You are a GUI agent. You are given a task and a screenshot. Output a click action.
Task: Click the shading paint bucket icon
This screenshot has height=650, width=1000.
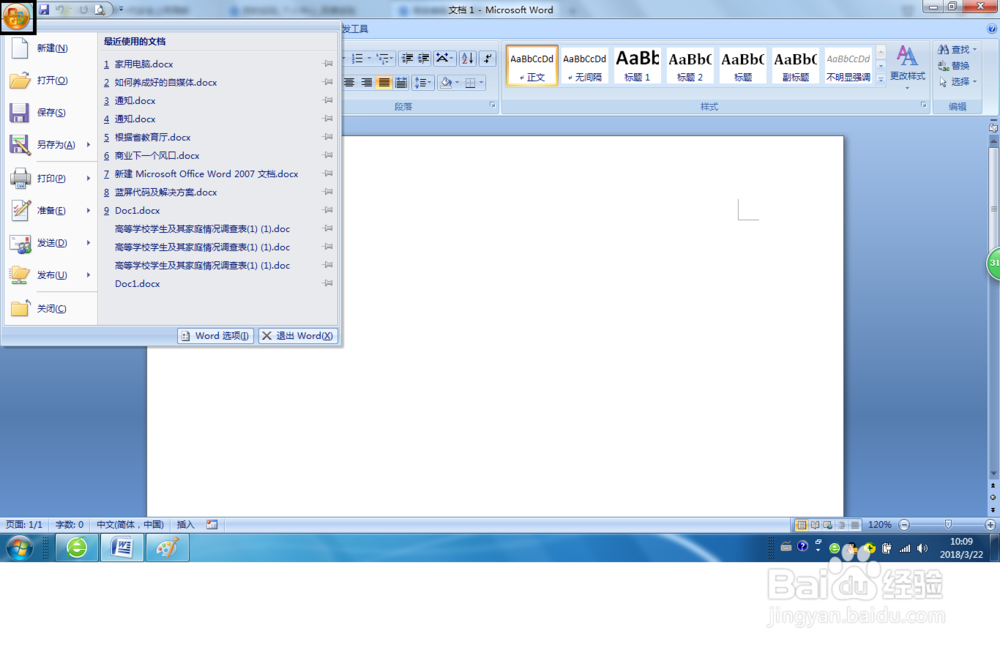tap(446, 83)
